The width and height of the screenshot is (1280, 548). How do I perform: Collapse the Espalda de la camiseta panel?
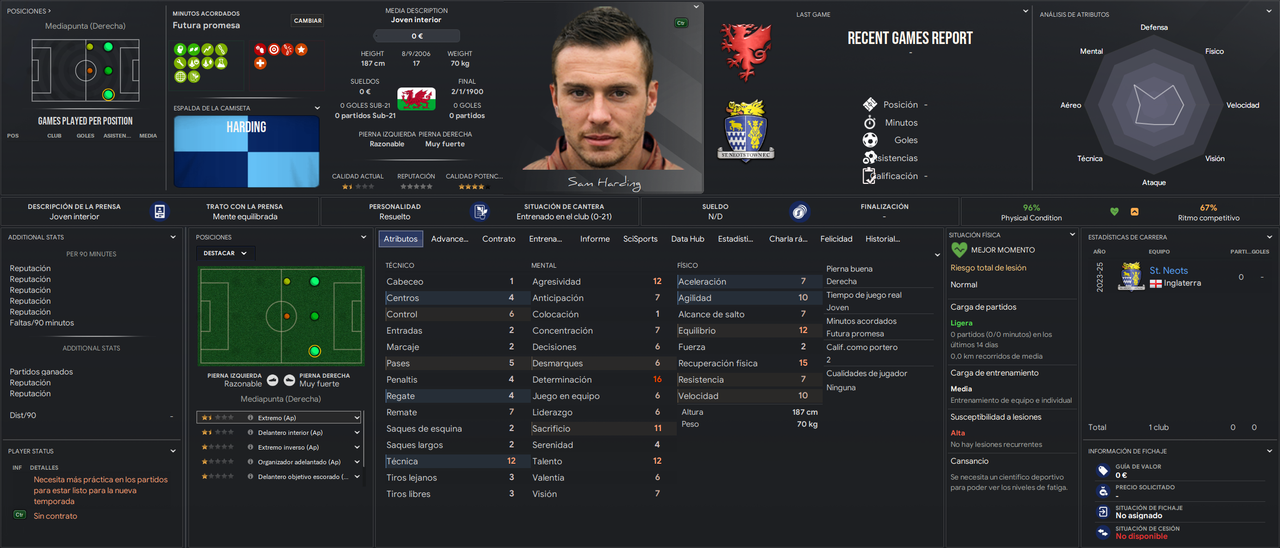point(318,108)
